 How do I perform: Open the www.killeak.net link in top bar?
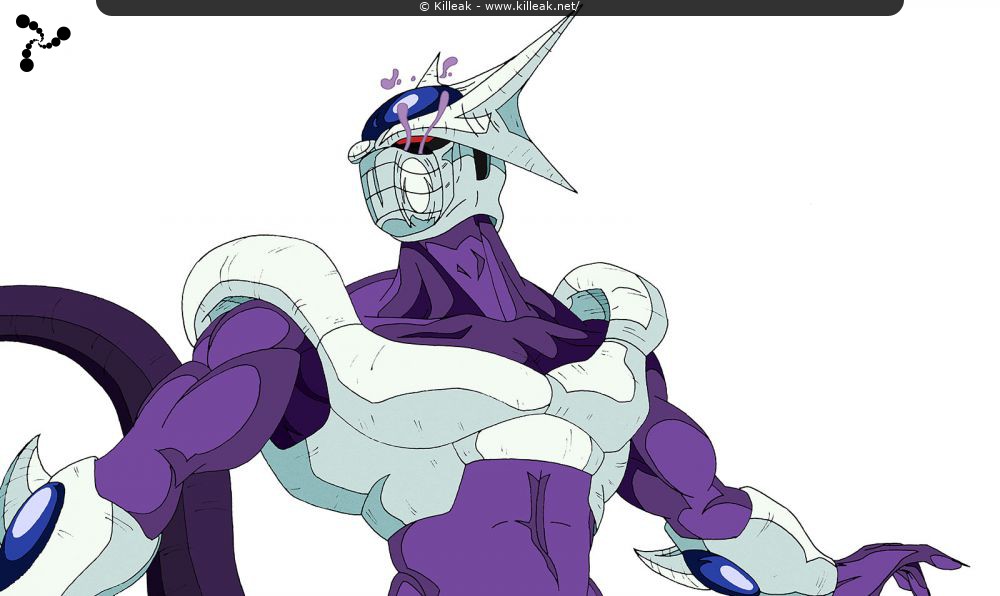tap(532, 6)
